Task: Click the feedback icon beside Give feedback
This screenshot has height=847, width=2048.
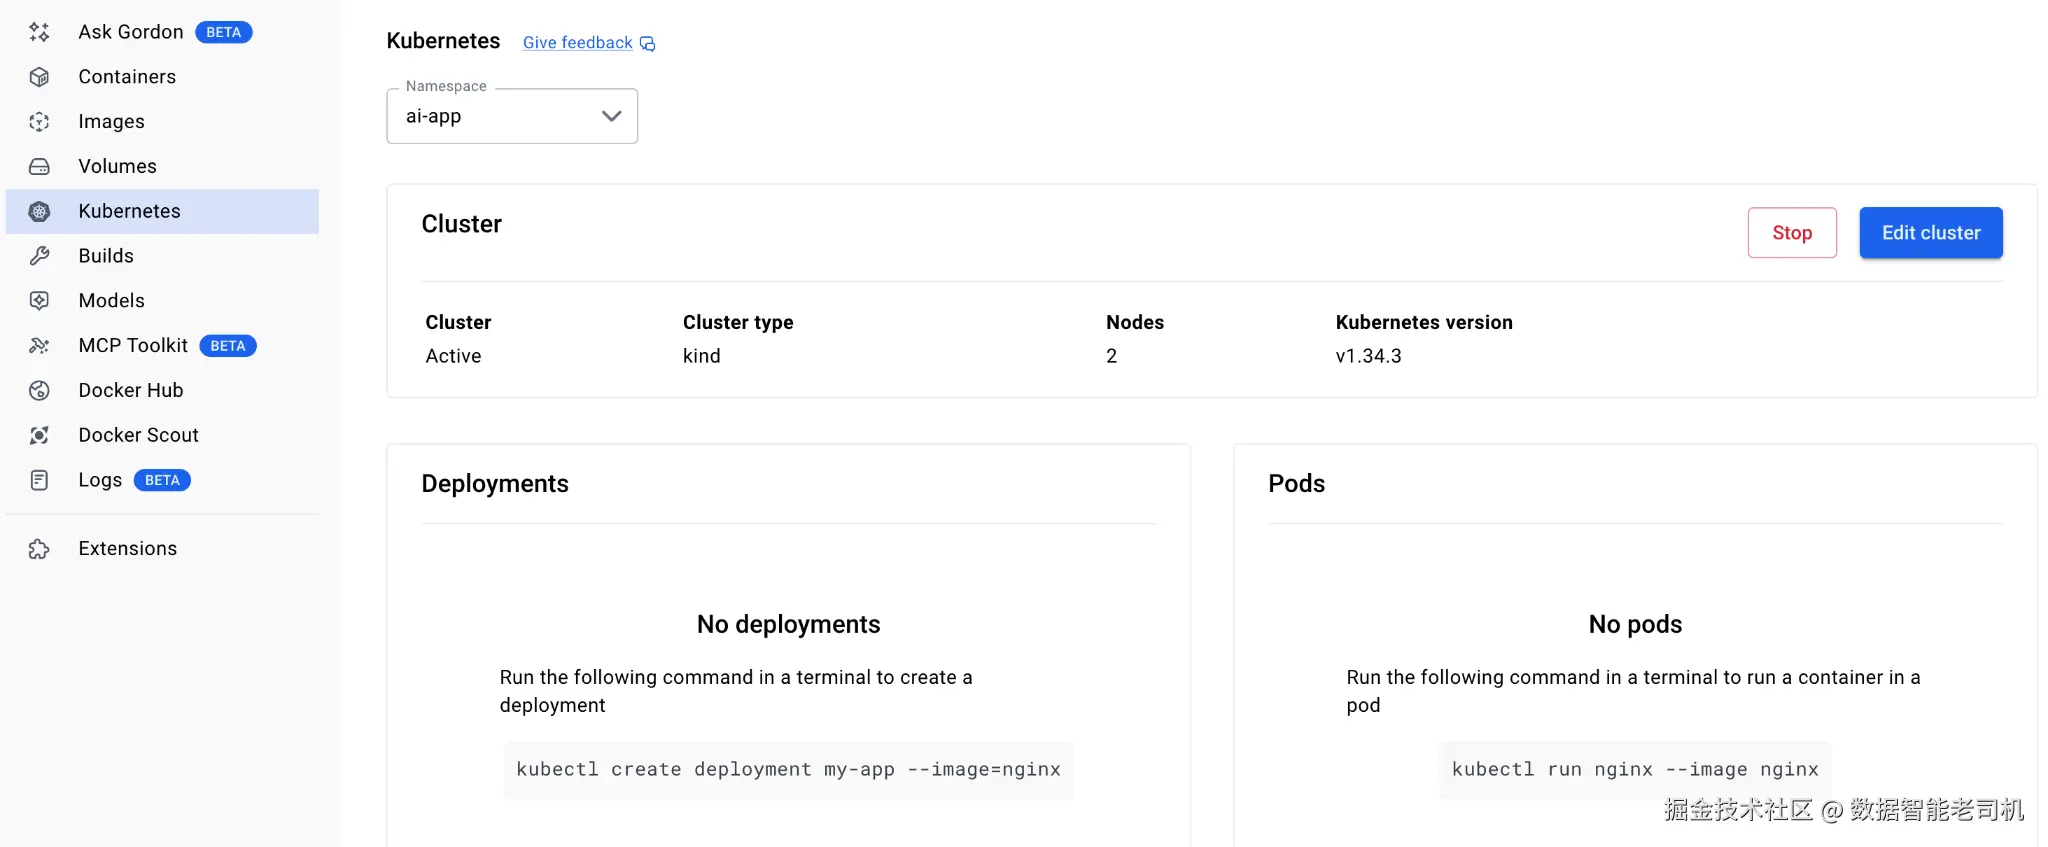Action: [x=648, y=43]
